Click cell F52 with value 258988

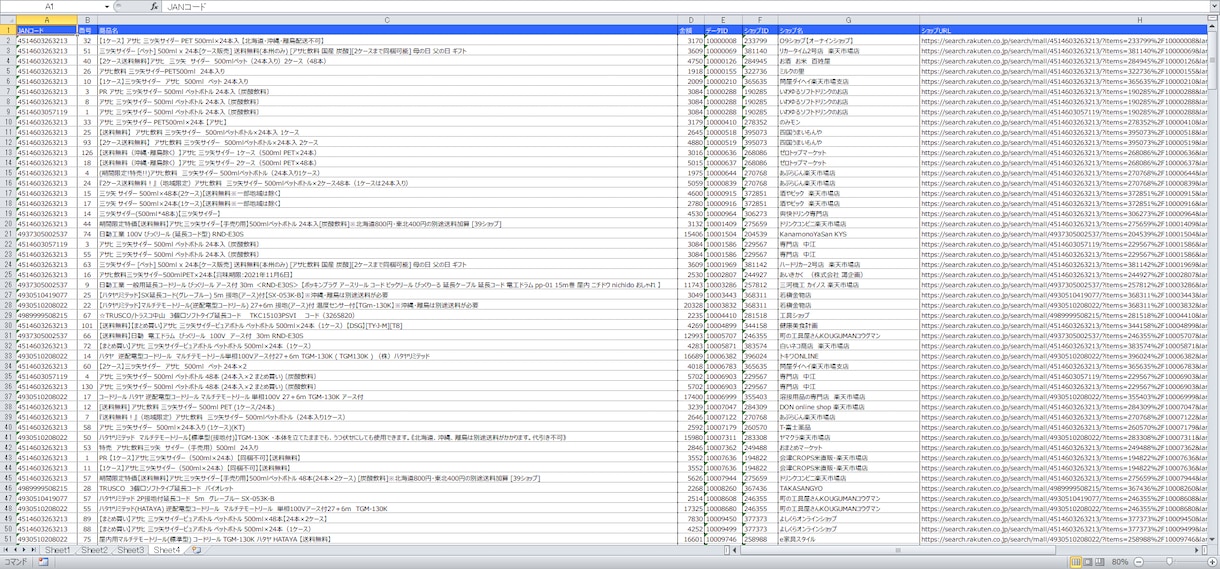click(x=760, y=539)
